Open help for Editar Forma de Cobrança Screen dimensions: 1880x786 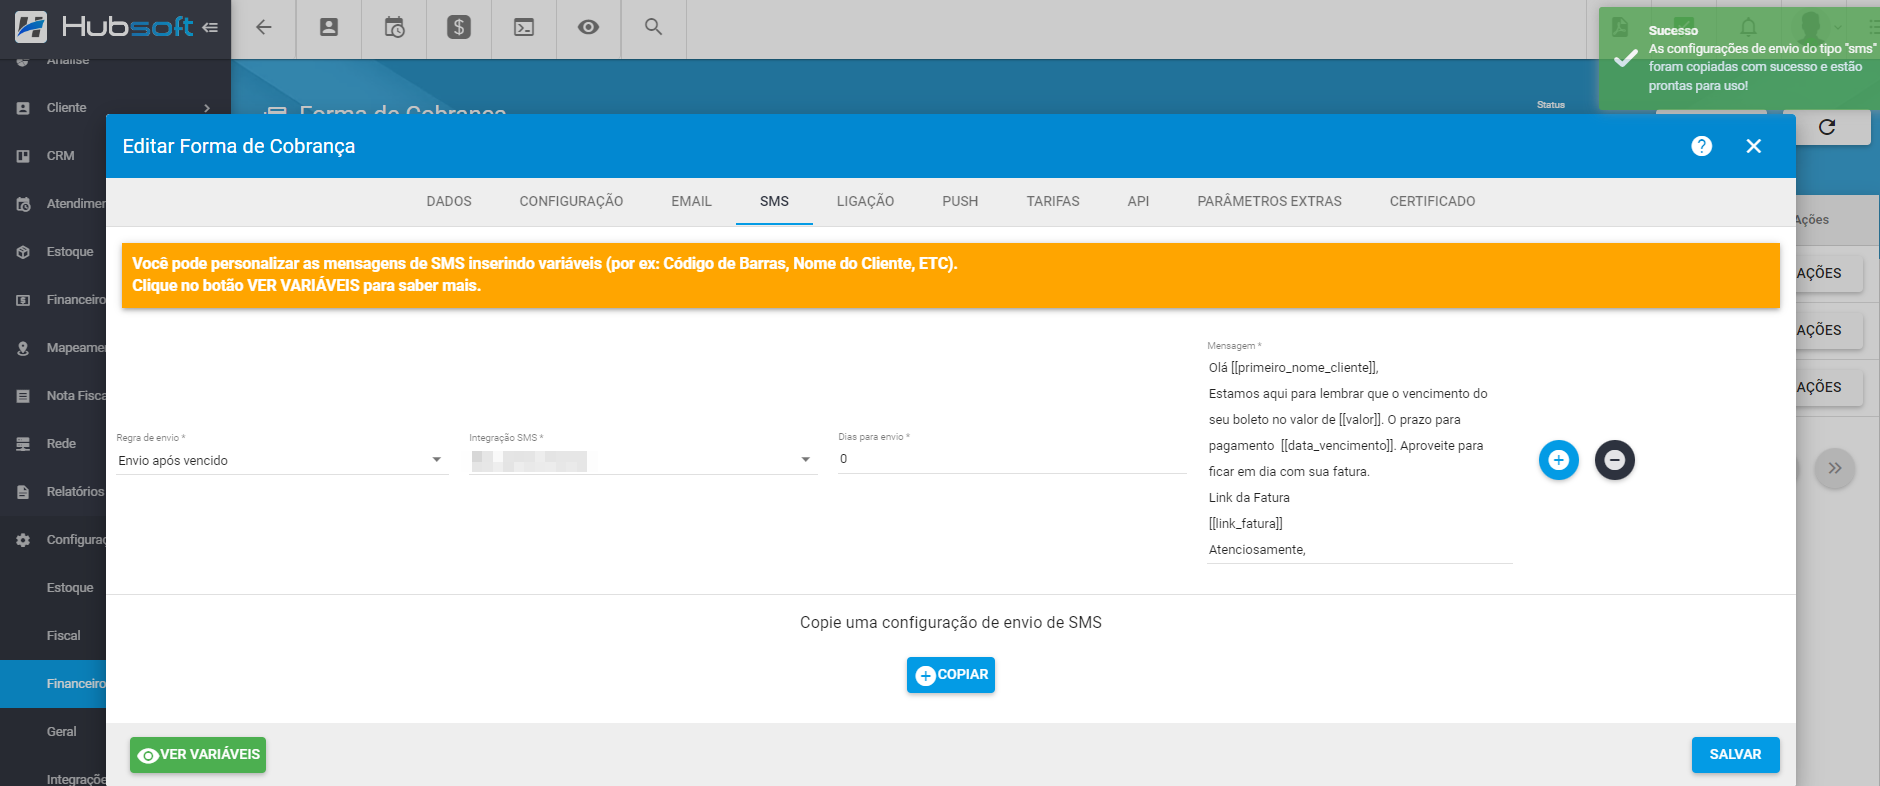pyautogui.click(x=1702, y=146)
